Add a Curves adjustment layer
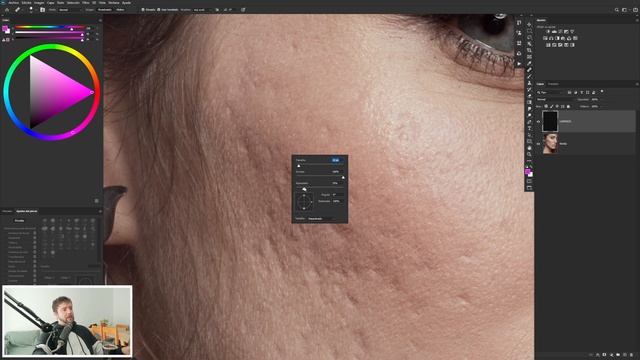 560,31
